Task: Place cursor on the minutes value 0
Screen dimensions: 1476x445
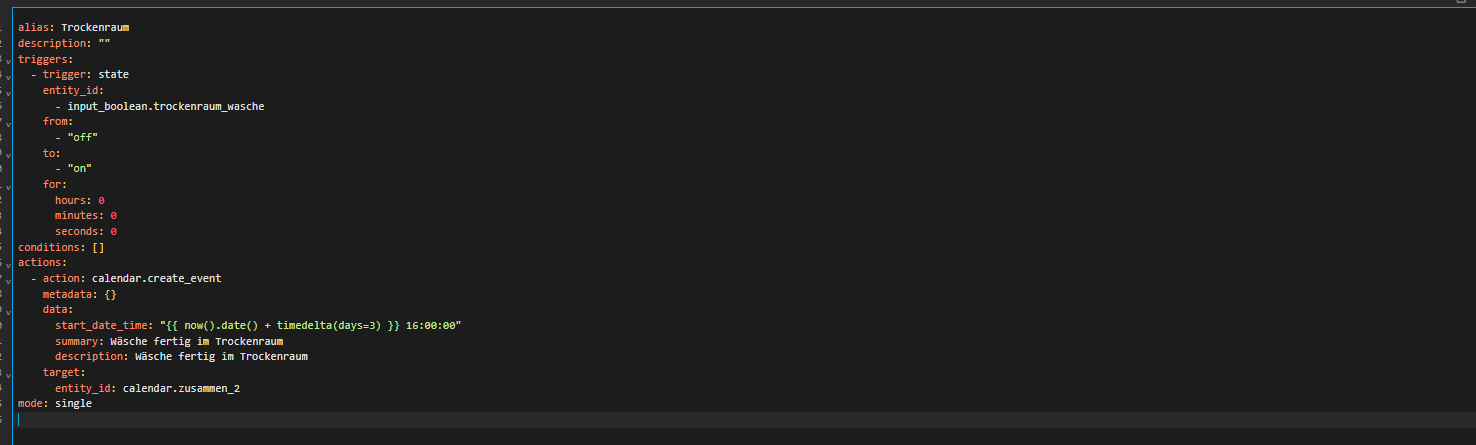Action: (x=114, y=215)
